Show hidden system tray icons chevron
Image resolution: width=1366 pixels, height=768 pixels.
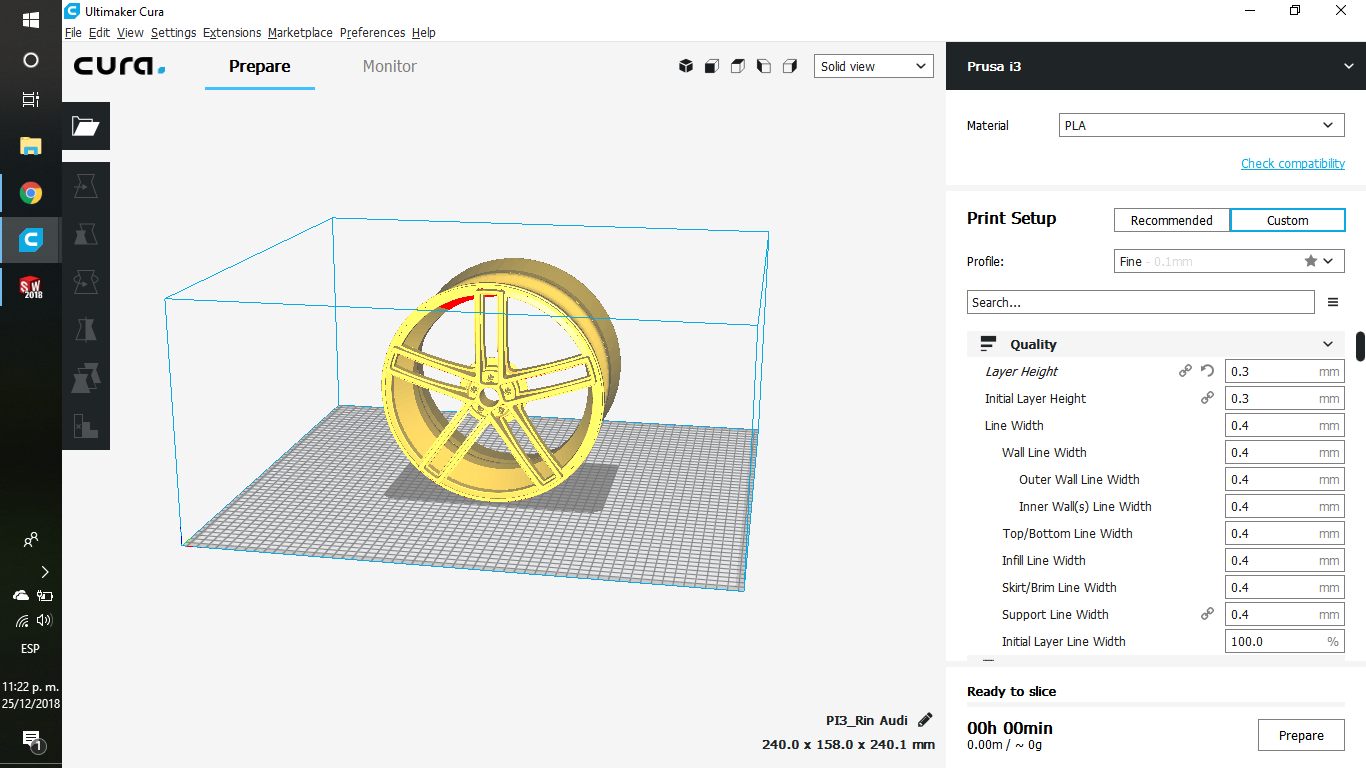[x=44, y=572]
